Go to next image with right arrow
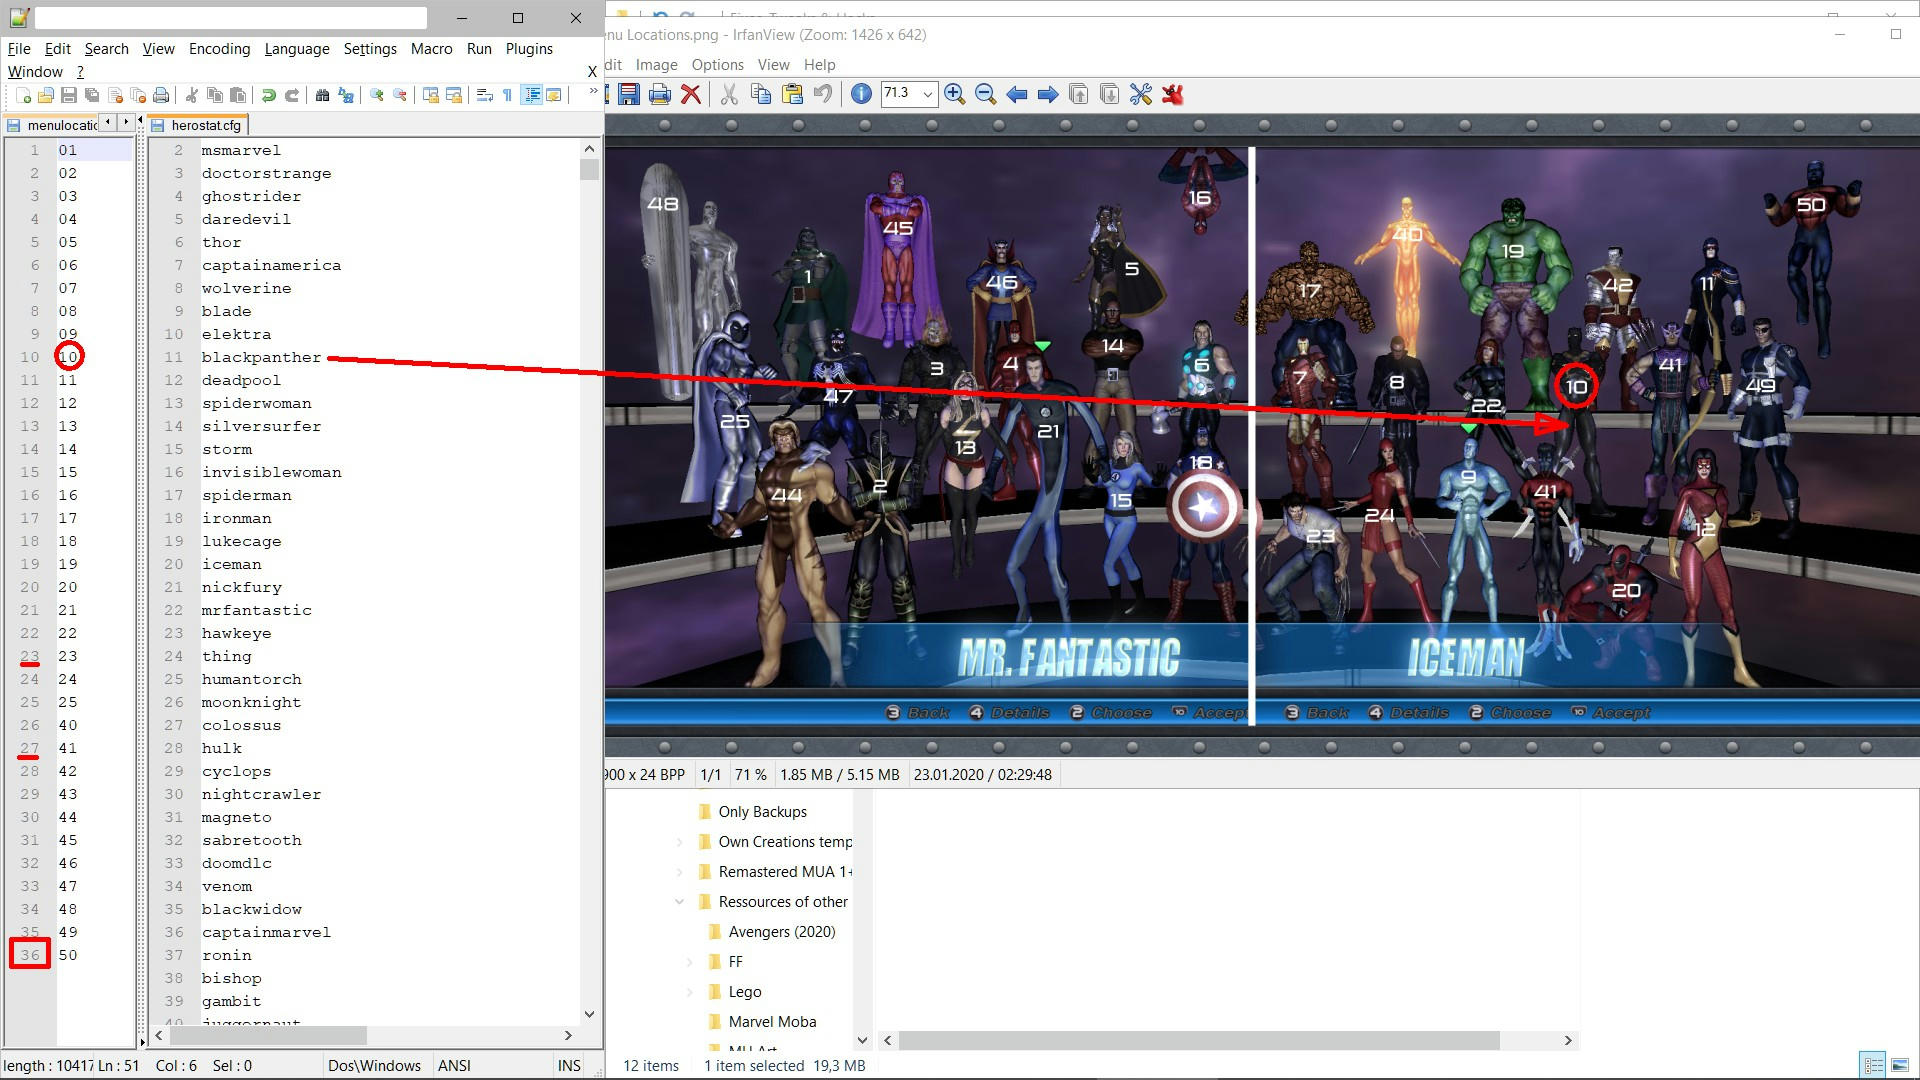1920x1080 pixels. (x=1047, y=94)
